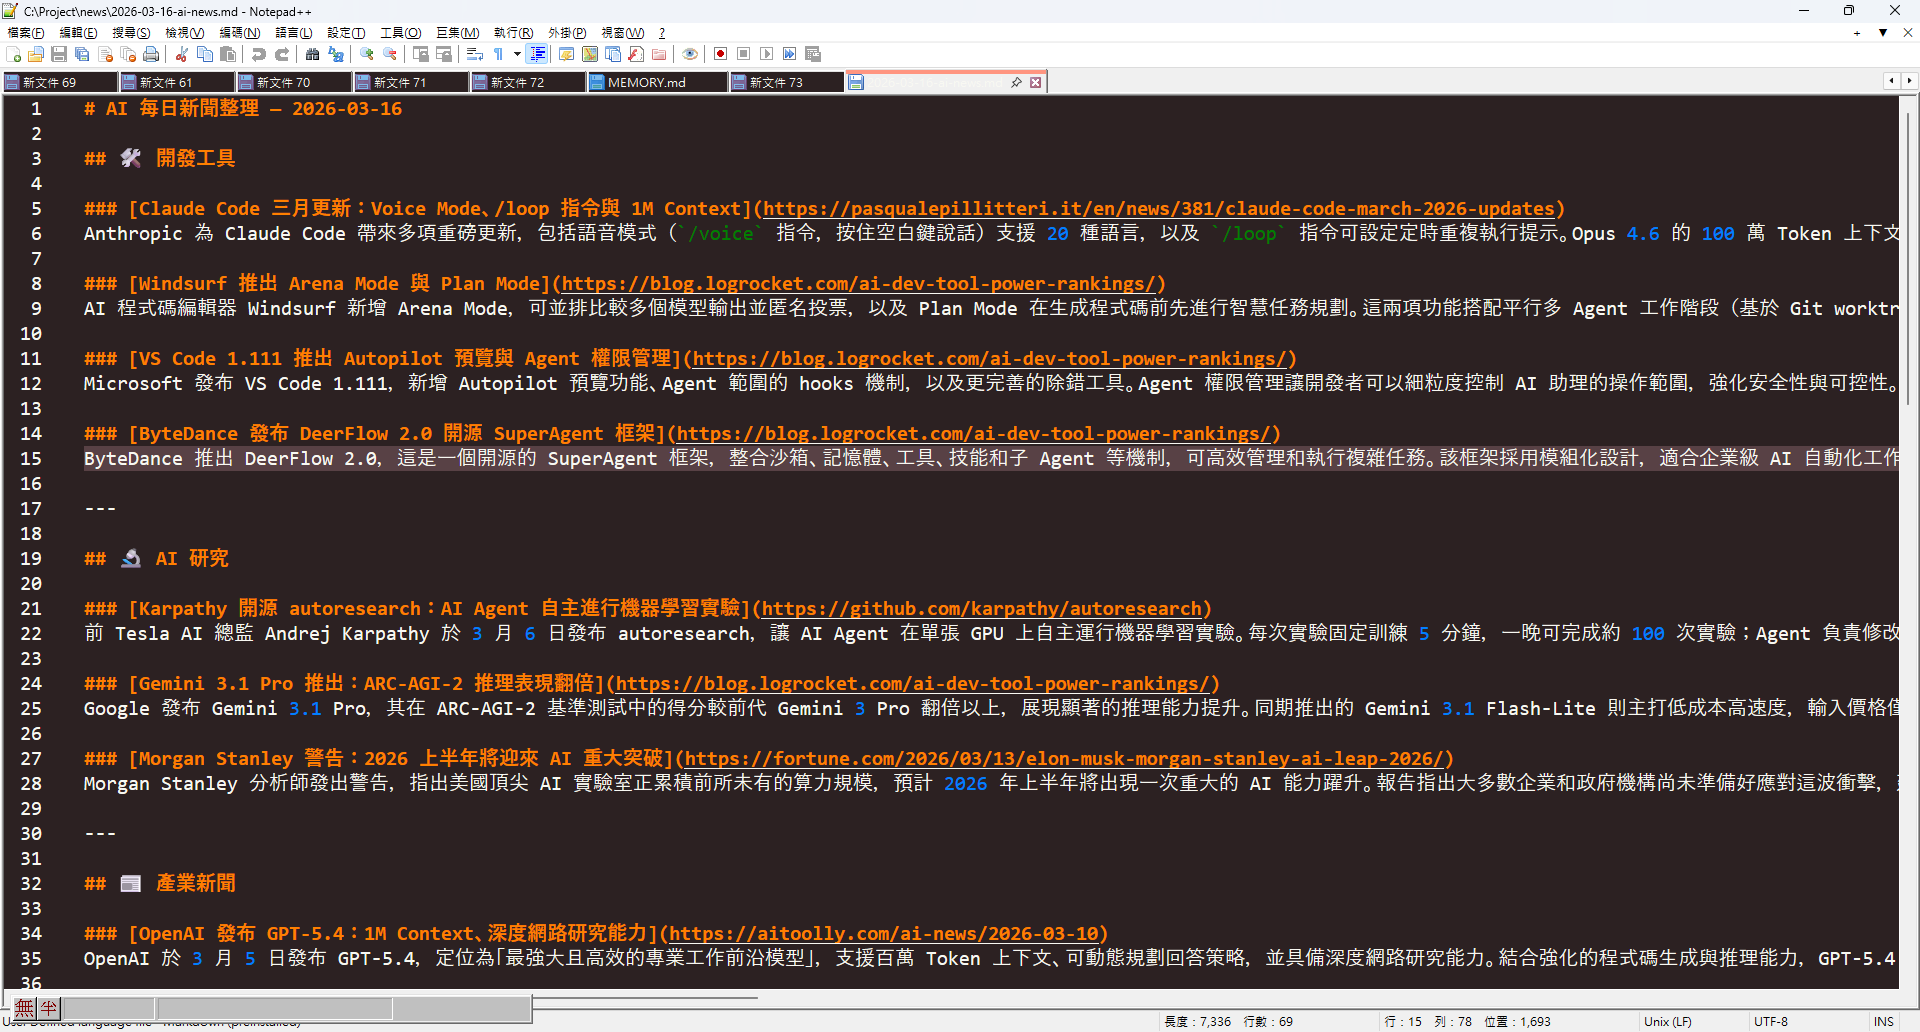Image resolution: width=1920 pixels, height=1032 pixels.
Task: Close the active tab with red X
Action: pyautogui.click(x=1036, y=83)
